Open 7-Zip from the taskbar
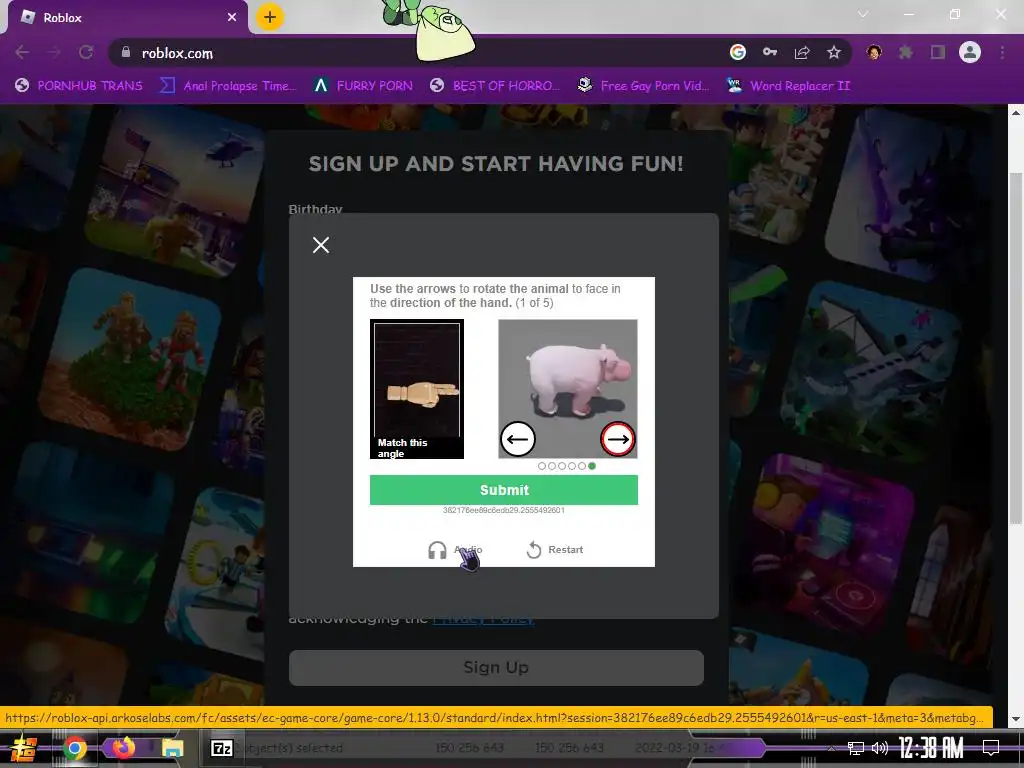This screenshot has width=1024, height=768. (221, 748)
